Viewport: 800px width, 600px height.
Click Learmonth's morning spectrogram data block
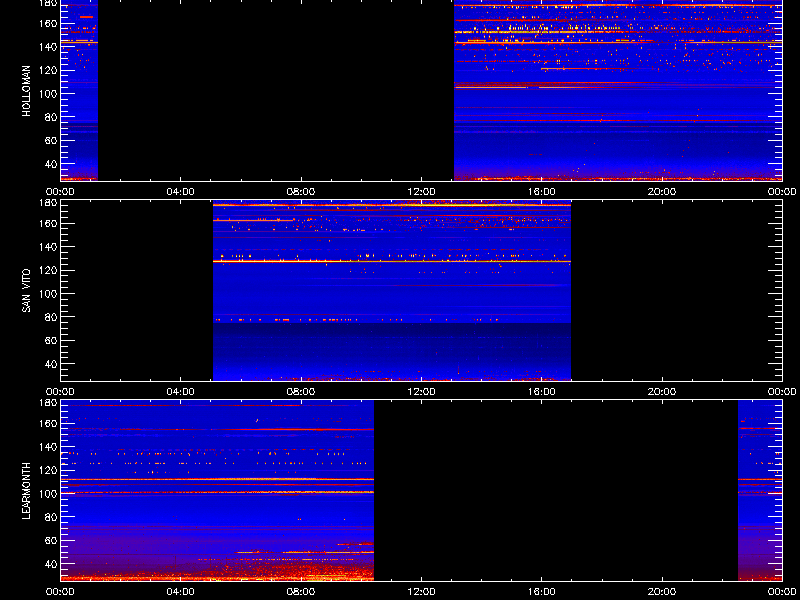(x=217, y=490)
